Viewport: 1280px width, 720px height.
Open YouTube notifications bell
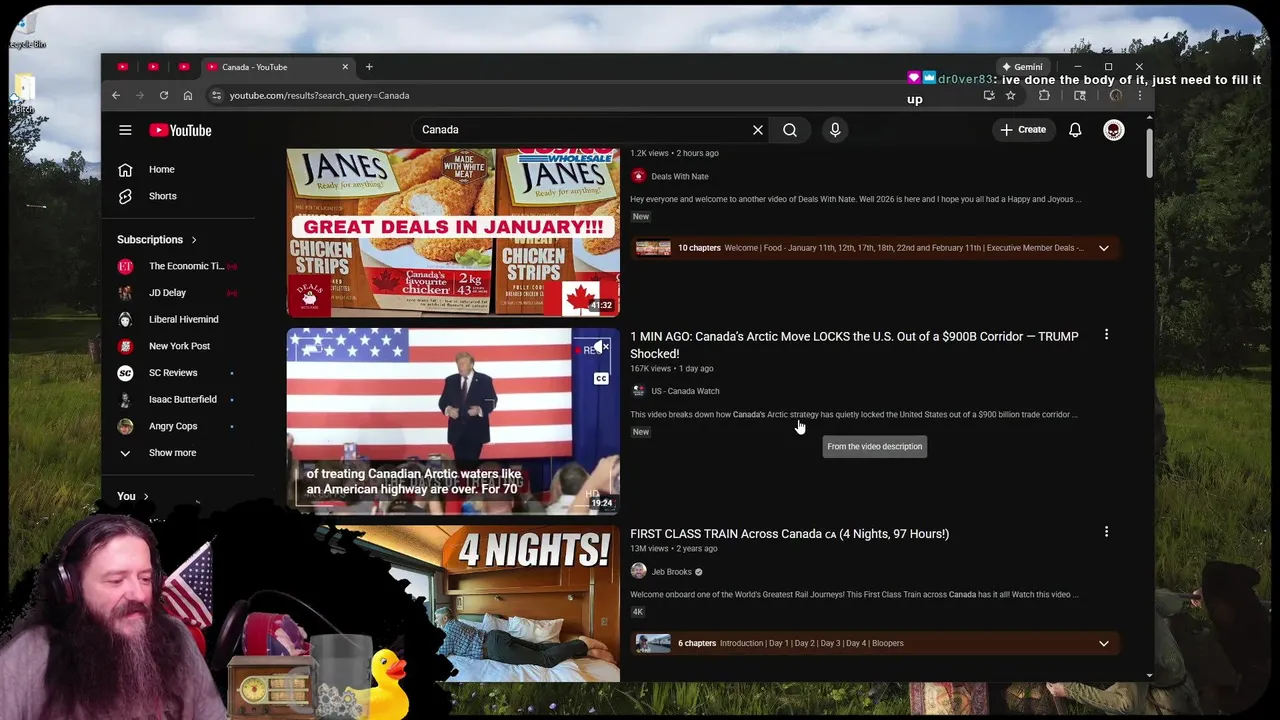tap(1075, 130)
